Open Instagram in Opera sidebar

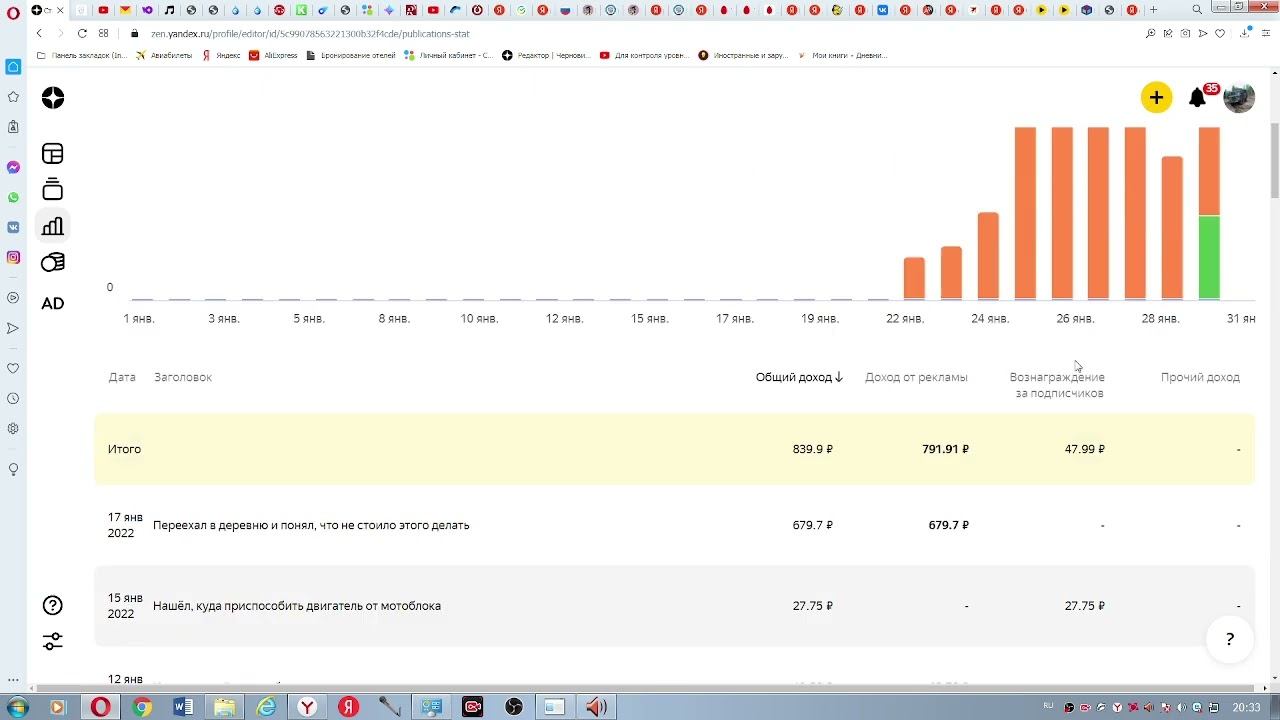click(x=13, y=257)
